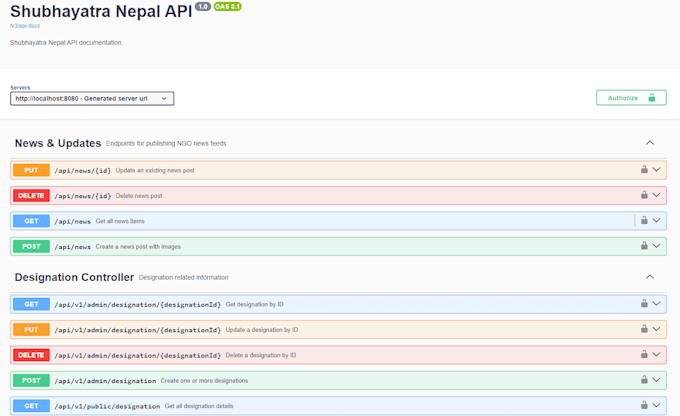Viewport: 680px width, 416px height.
Task: Click the News & Updates heading
Action: pos(58,143)
